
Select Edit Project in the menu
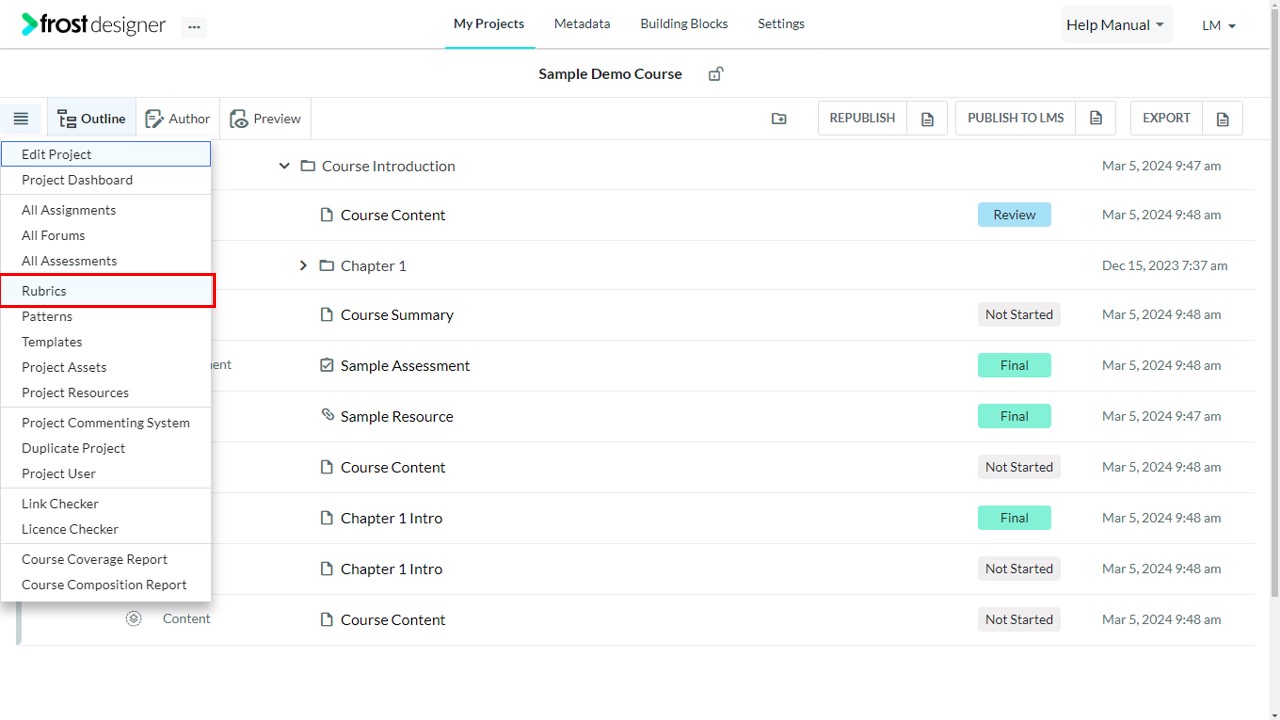[x=106, y=154]
